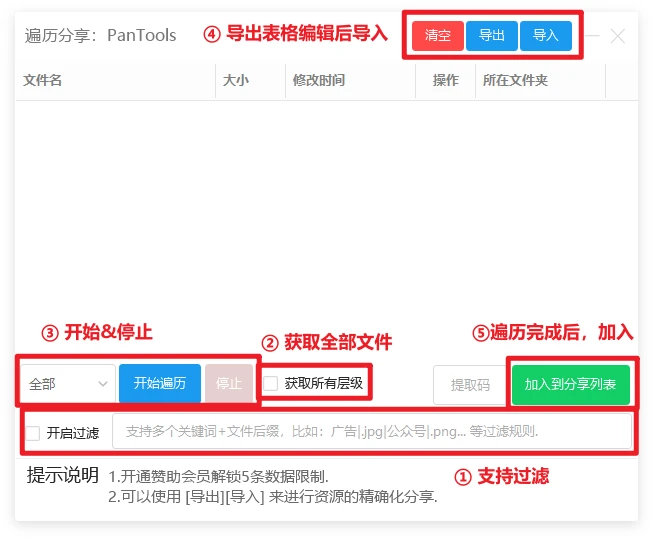Click the 大小 column header

tap(235, 80)
